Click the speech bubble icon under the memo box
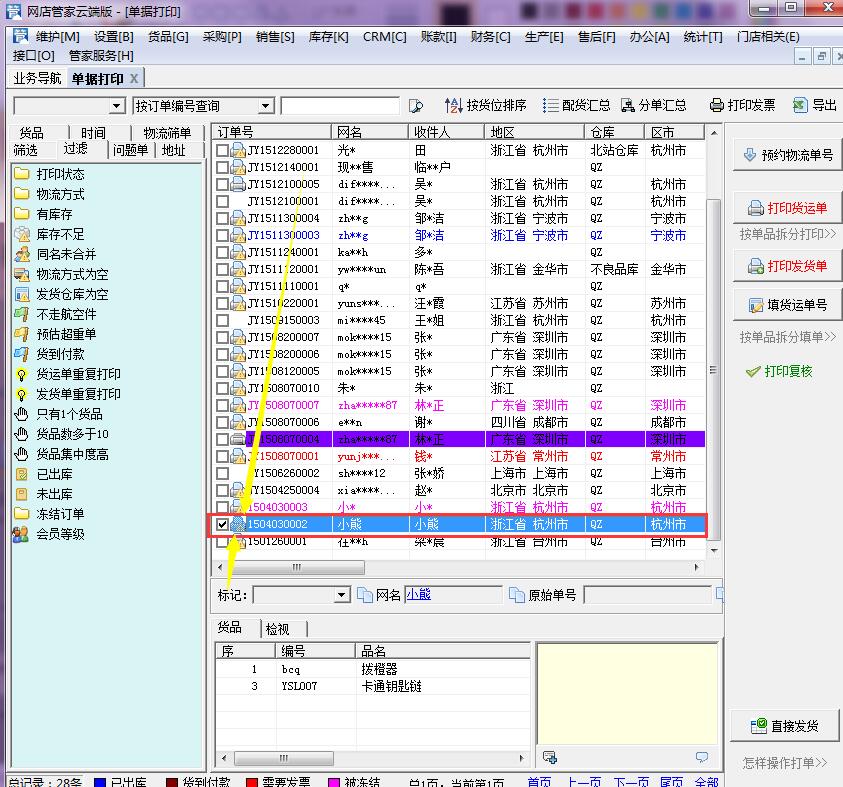Image resolution: width=843 pixels, height=787 pixels. point(702,757)
